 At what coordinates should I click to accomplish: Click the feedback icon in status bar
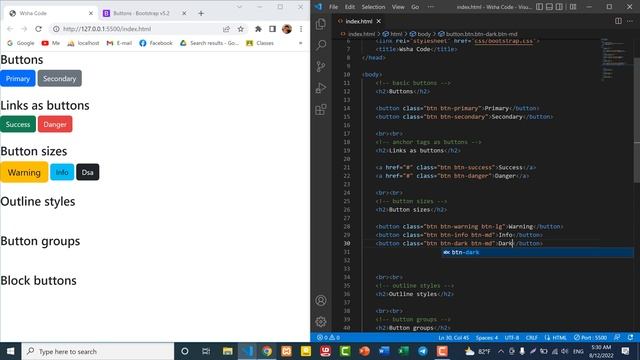coord(617,338)
